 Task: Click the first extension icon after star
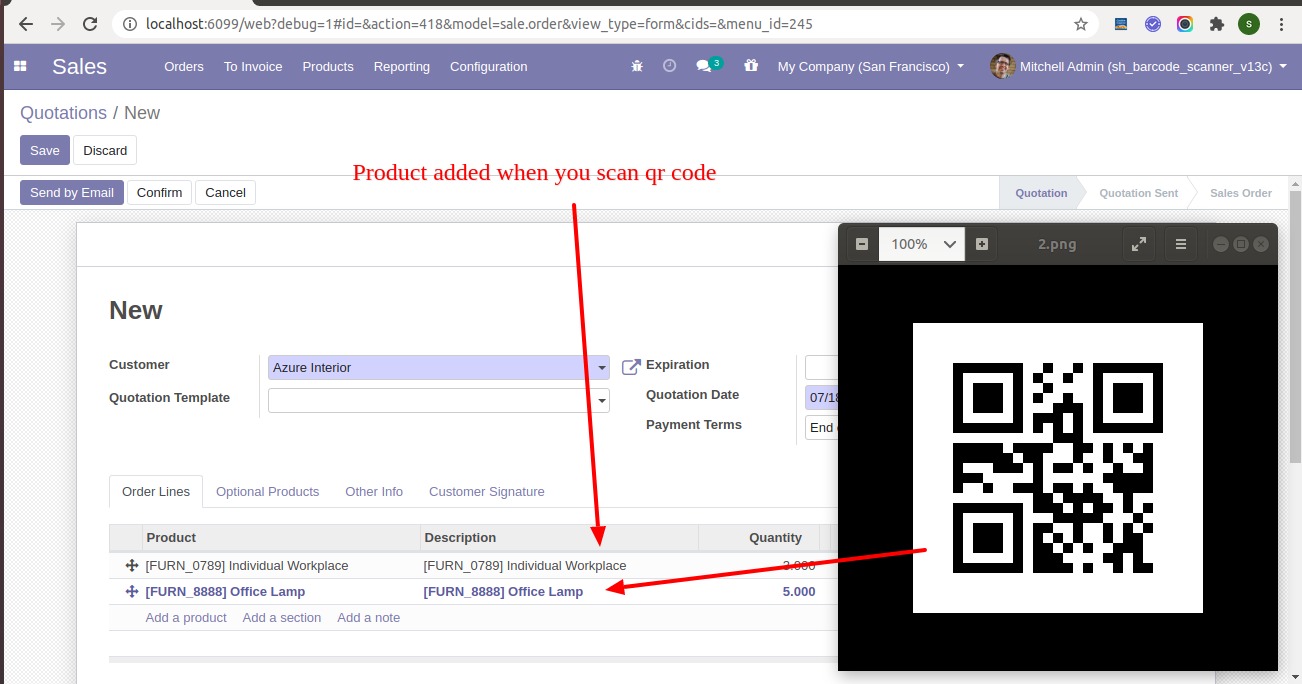[1121, 23]
